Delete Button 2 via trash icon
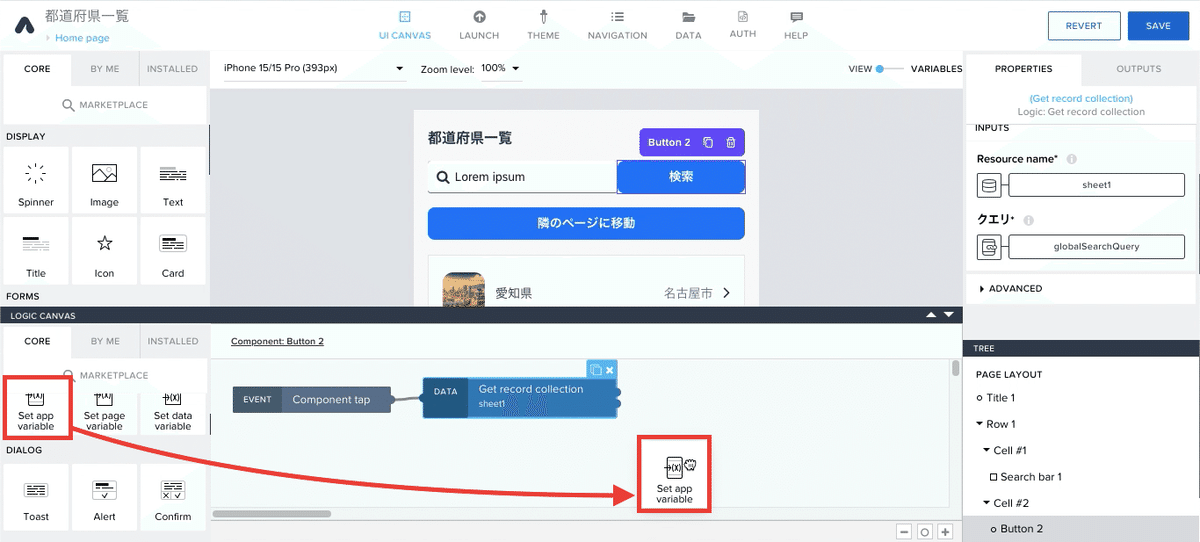The height and width of the screenshot is (542, 1200). click(731, 143)
